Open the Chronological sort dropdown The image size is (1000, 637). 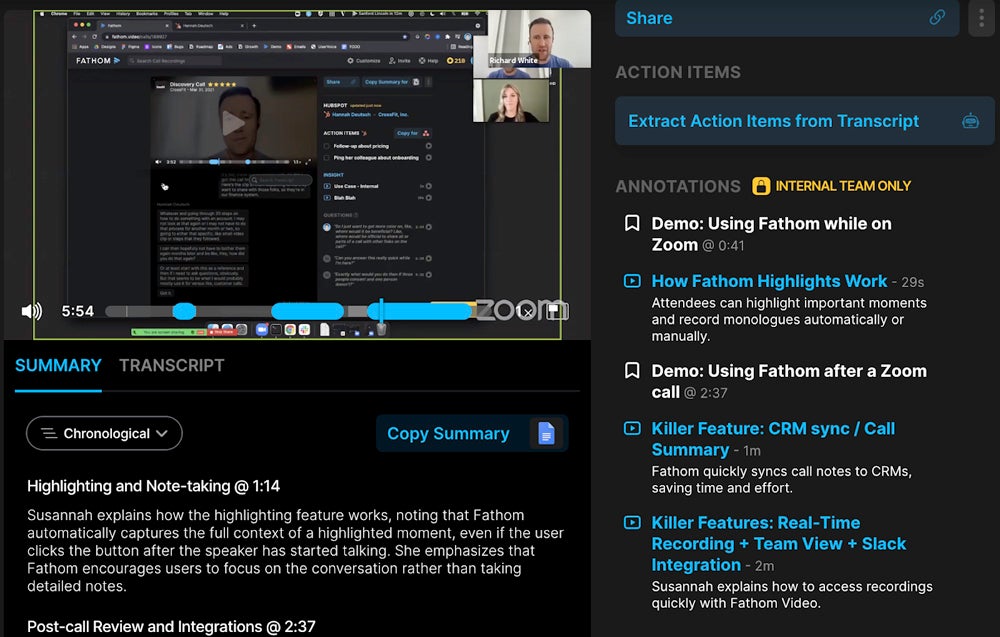coord(104,433)
